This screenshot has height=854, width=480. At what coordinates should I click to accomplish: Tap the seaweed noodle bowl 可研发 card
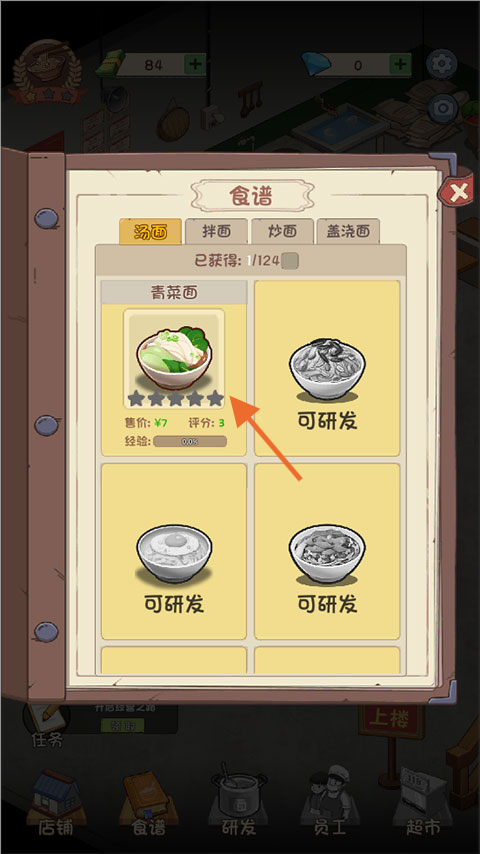(x=327, y=369)
